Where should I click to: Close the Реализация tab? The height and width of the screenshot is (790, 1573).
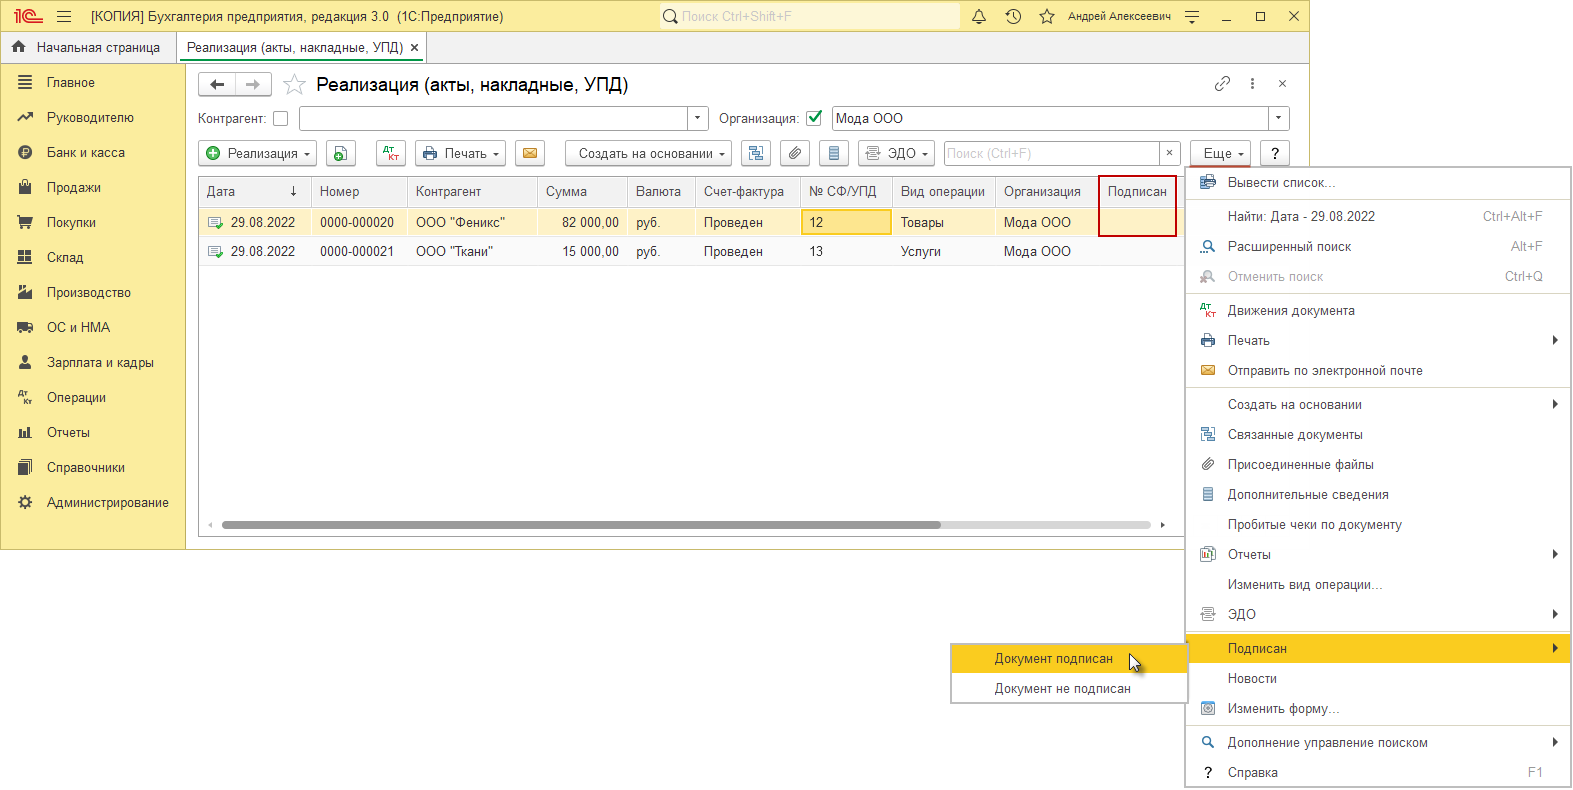[x=415, y=47]
